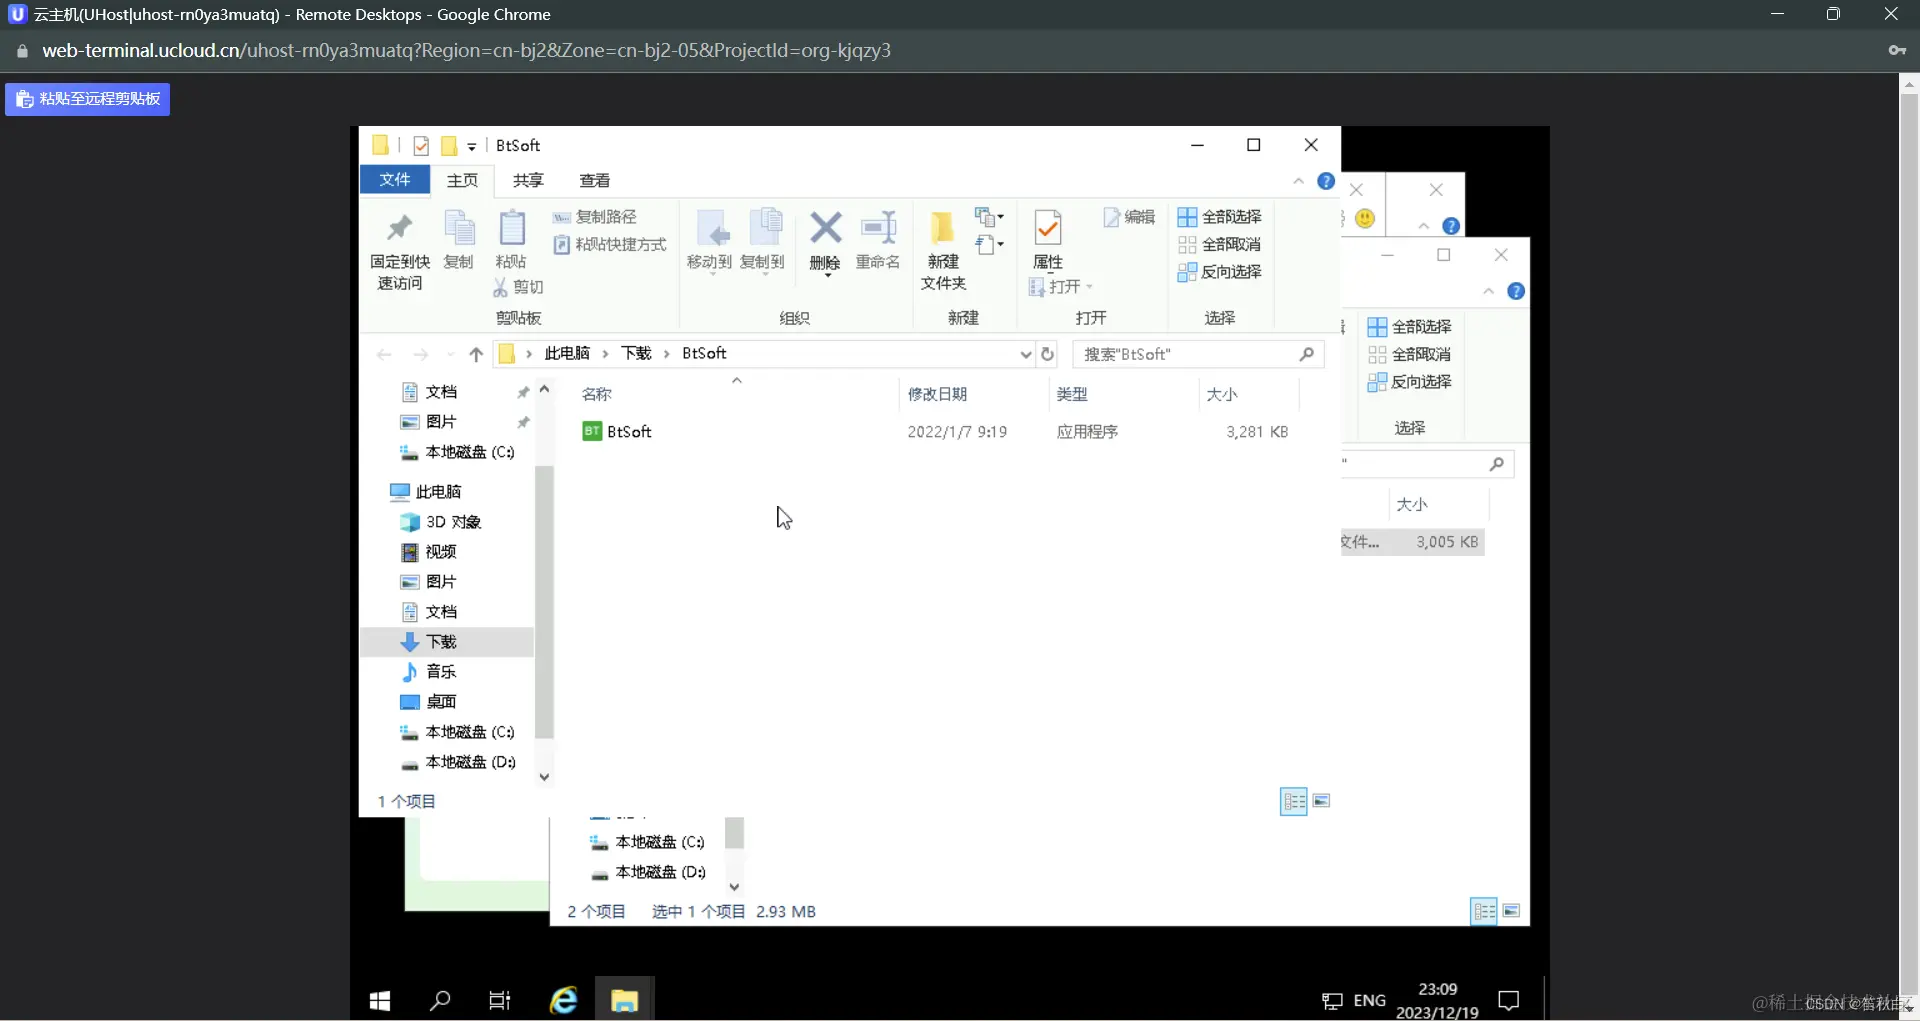The width and height of the screenshot is (1920, 1021).
Task: Open the Windows Start menu
Action: point(380,1000)
